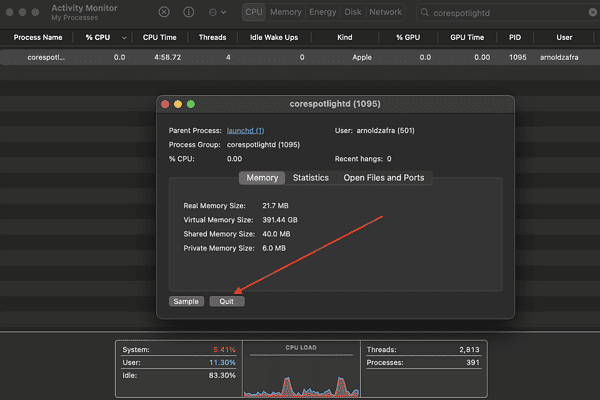Click the stop process X icon
Viewport: 600px width, 400px height.
pos(164,12)
